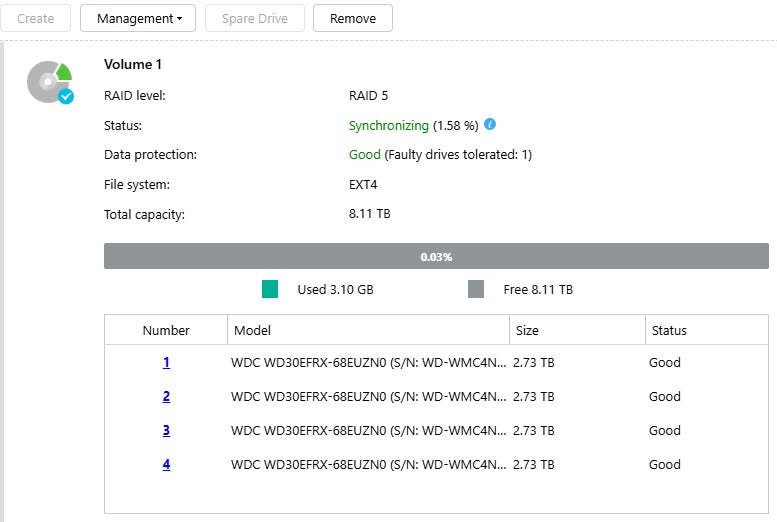777x522 pixels.
Task: Click the Used 3.10 GB legend text
Action: (x=335, y=290)
